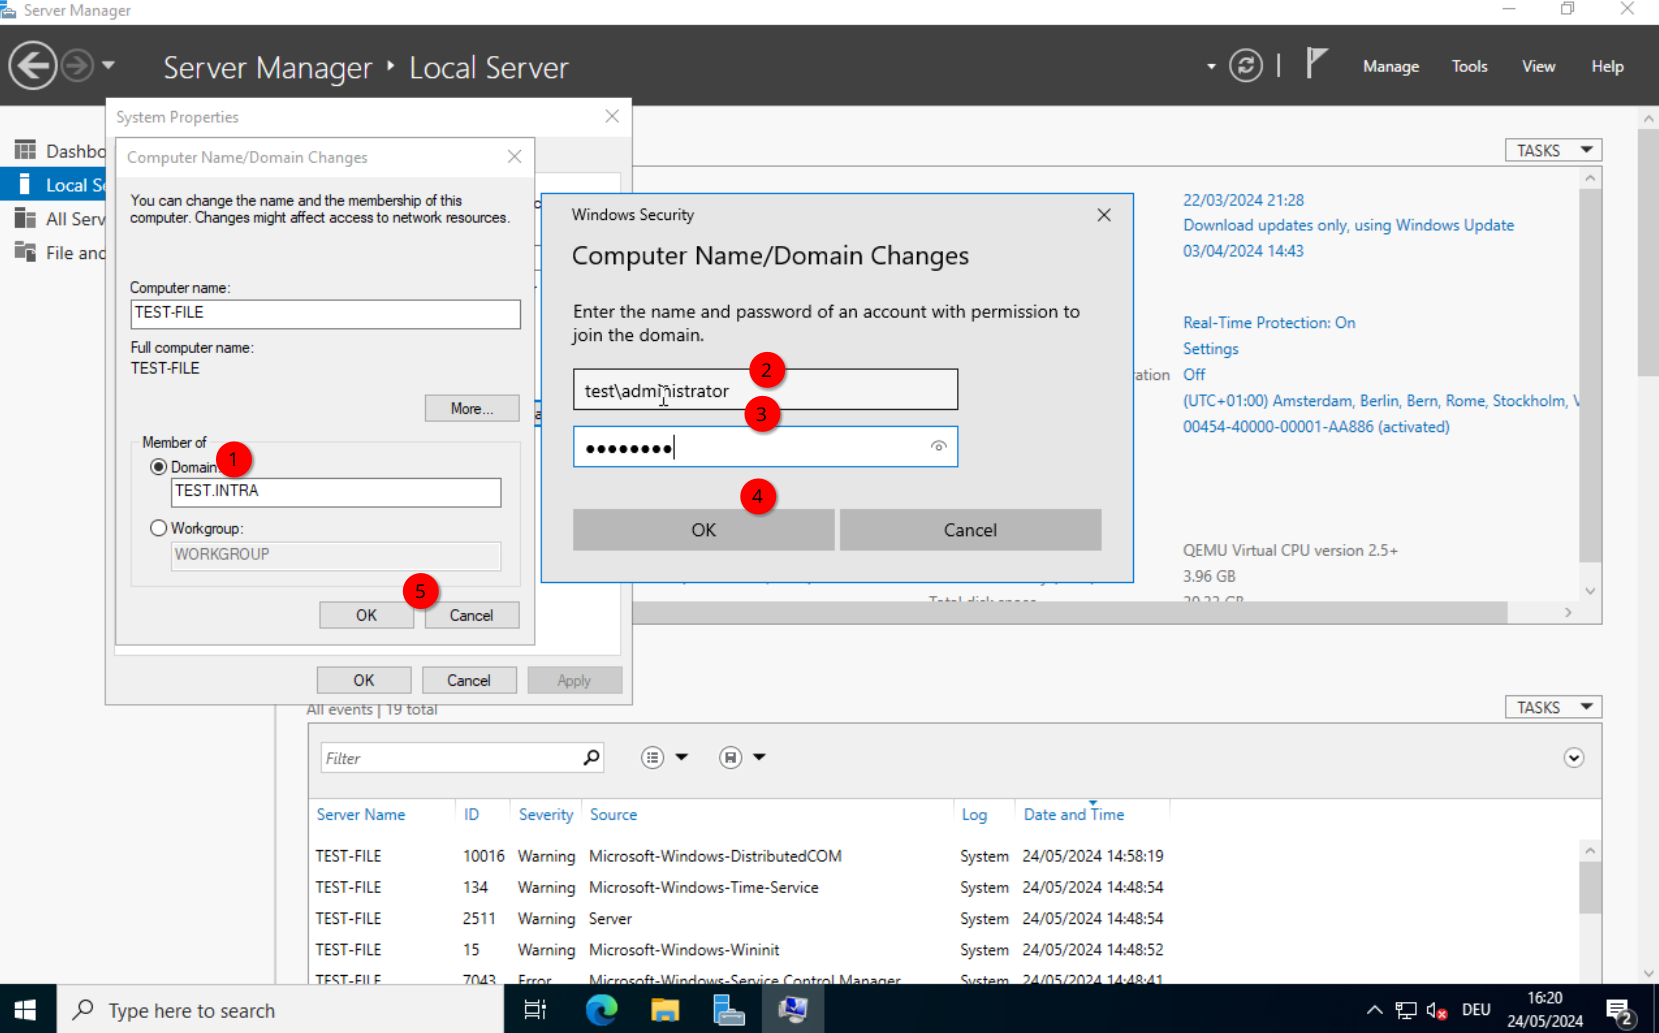1659x1033 pixels.
Task: Click the Domain field containing TEST.INTRA
Action: point(336,491)
